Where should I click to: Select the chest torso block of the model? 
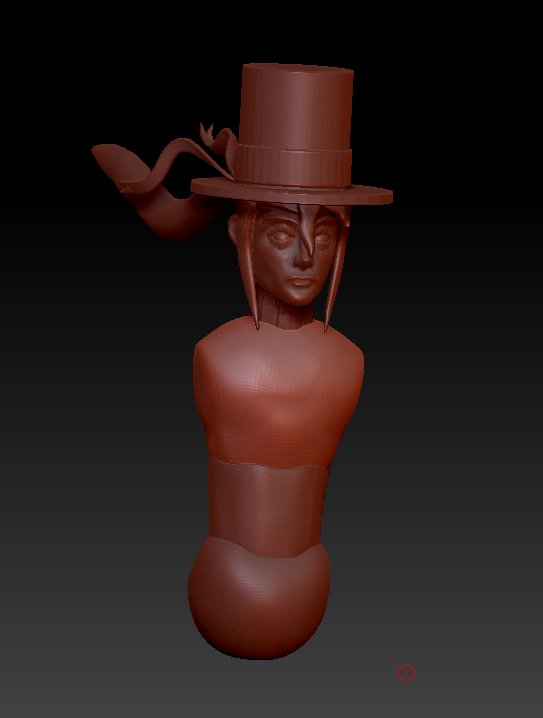point(278,393)
